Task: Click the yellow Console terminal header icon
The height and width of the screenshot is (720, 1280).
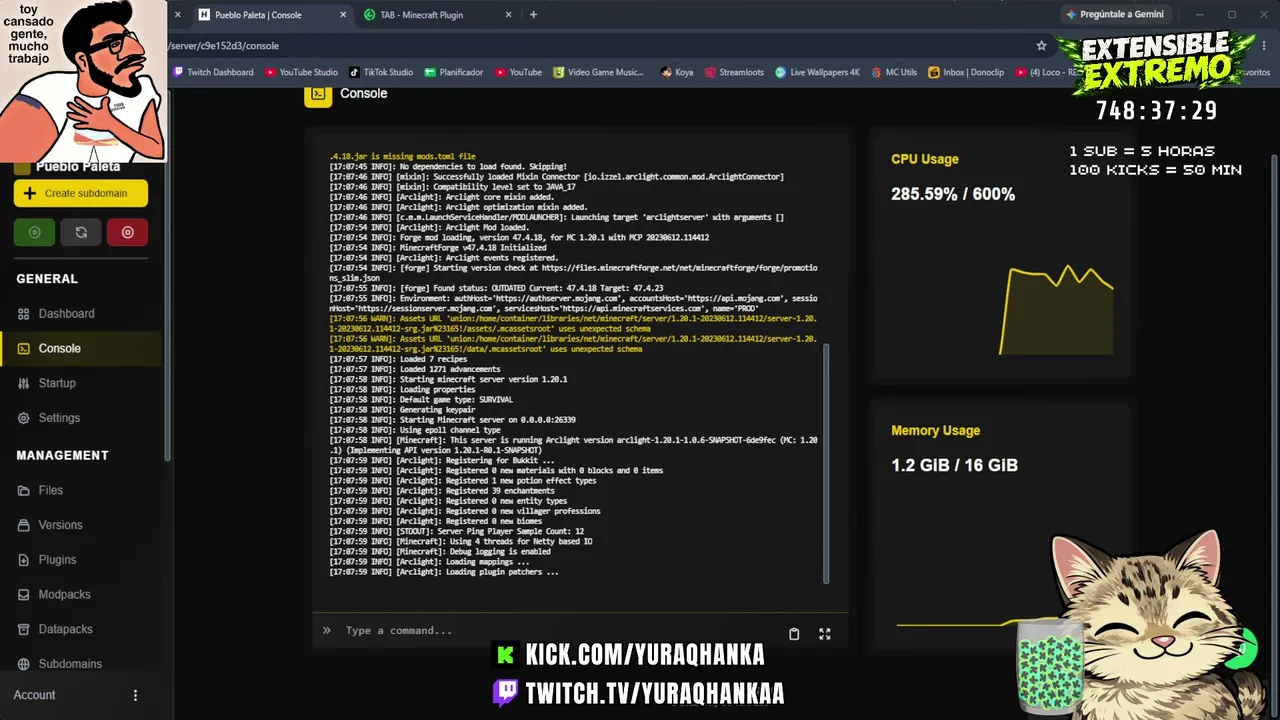Action: 318,94
